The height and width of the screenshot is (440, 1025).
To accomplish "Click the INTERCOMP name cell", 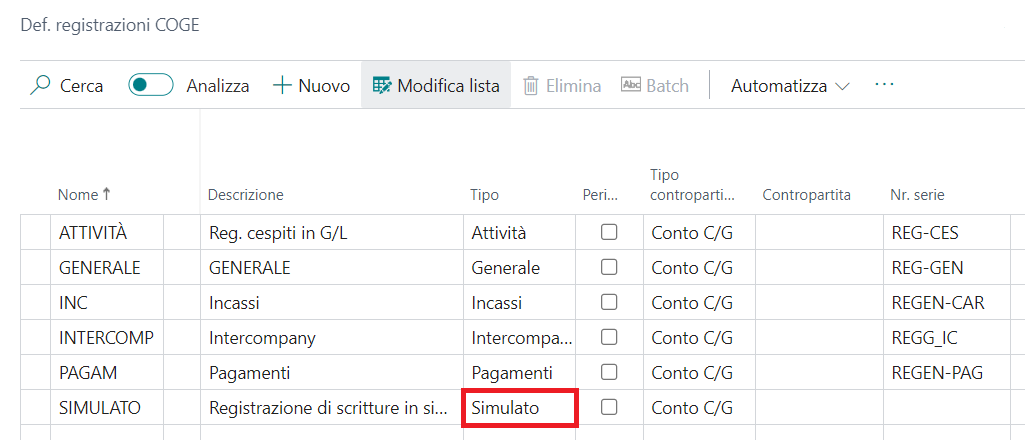I will coord(107,338).
